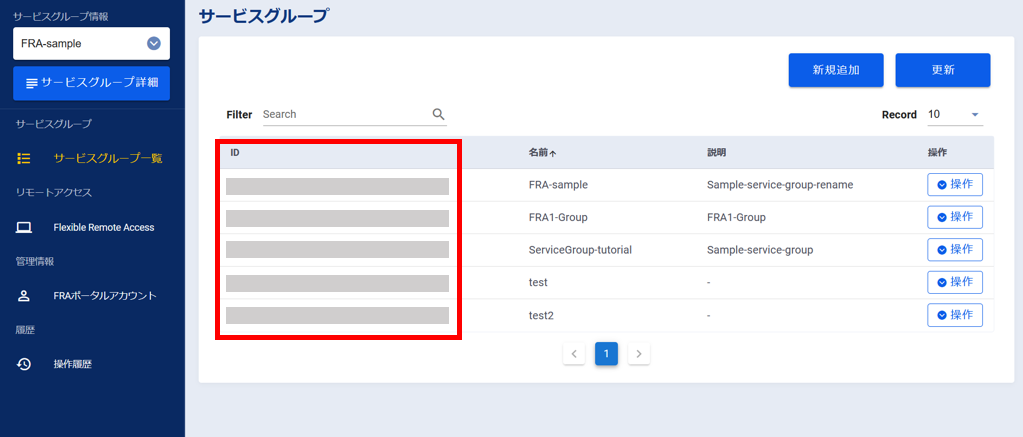Click the operation history clock icon
Image resolution: width=1023 pixels, height=437 pixels.
click(x=25, y=364)
